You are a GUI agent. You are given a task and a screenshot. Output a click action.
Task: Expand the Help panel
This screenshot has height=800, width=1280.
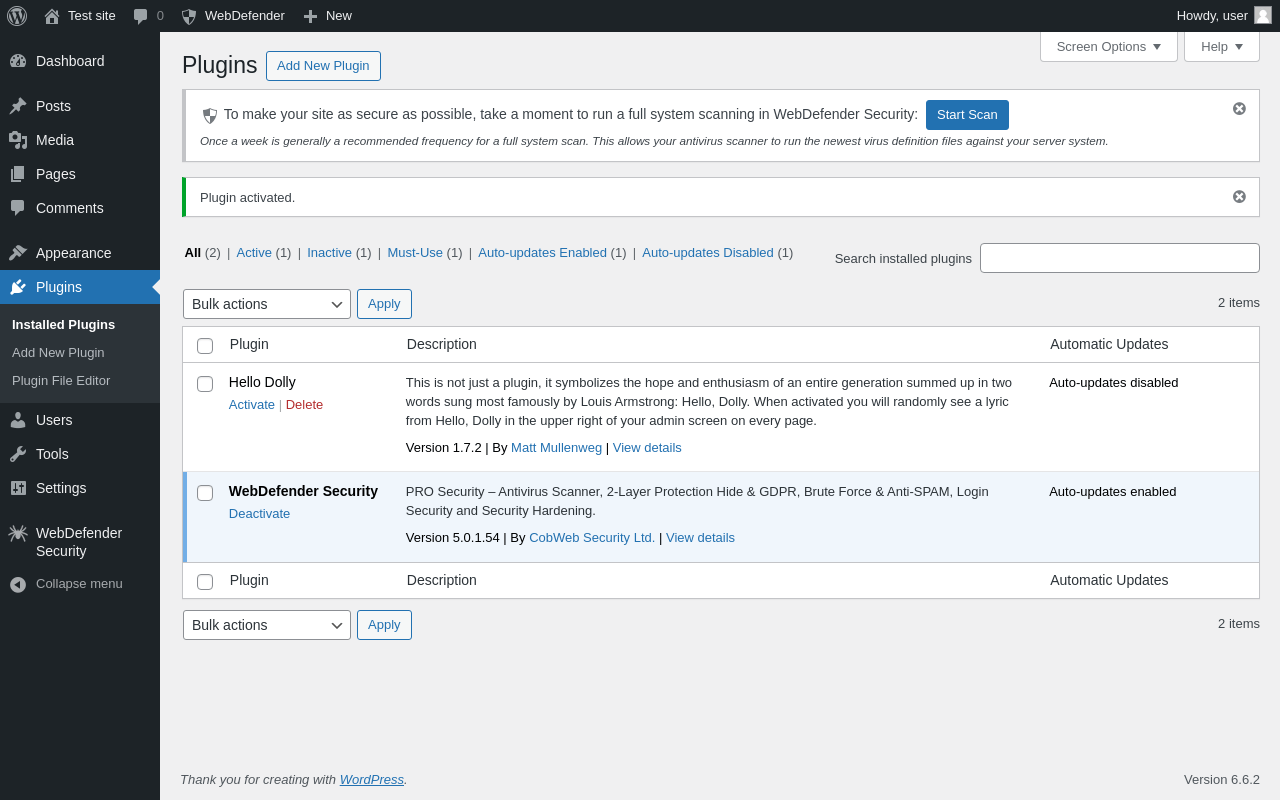coord(1221,46)
